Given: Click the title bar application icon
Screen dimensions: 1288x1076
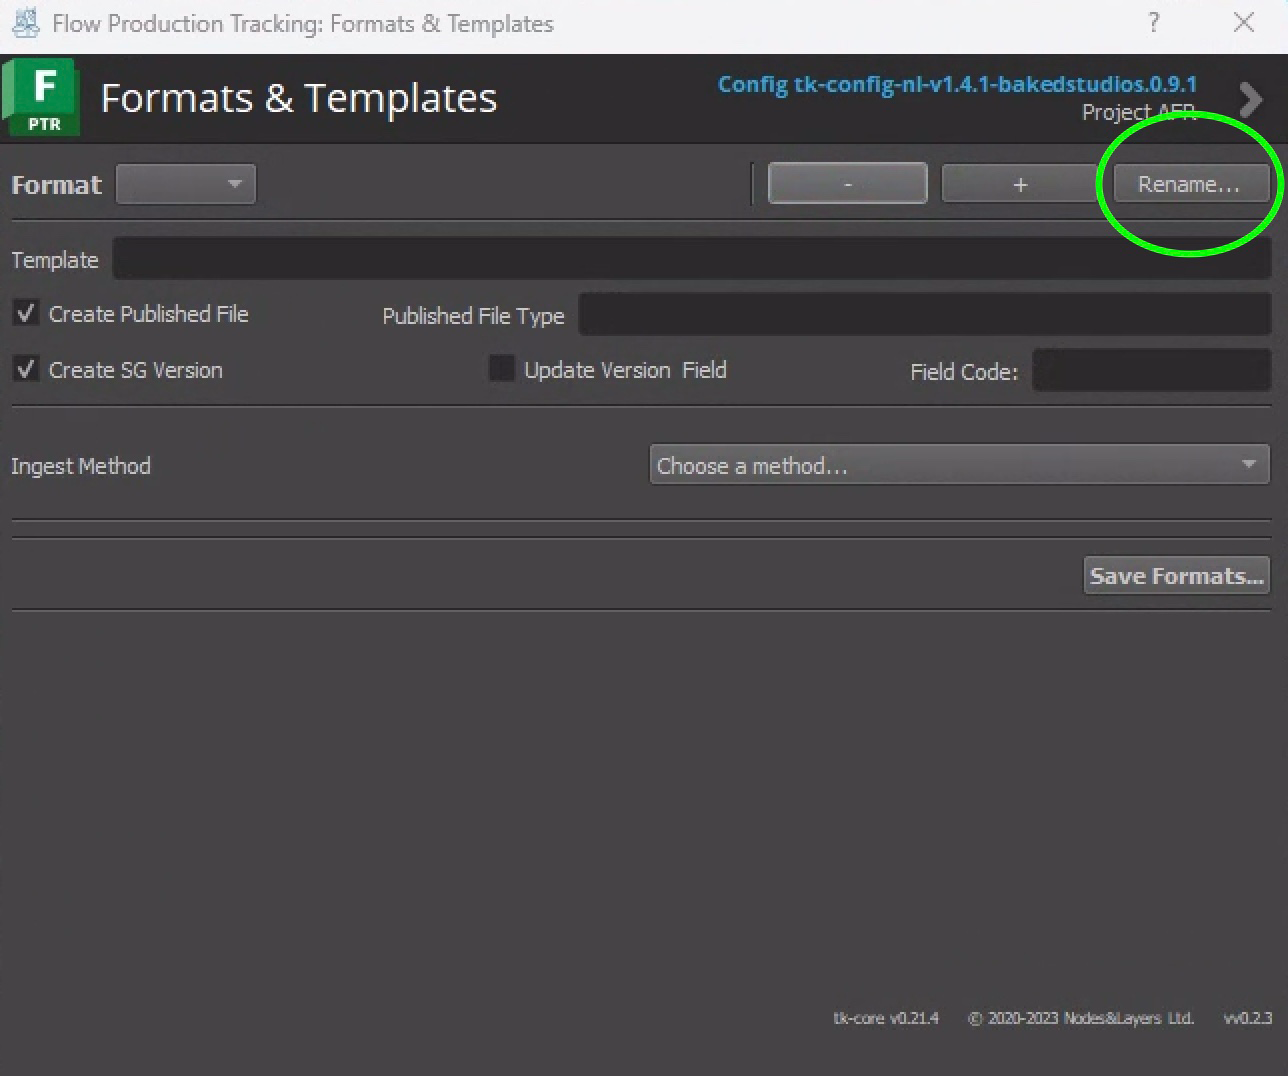Looking at the screenshot, I should [25, 23].
